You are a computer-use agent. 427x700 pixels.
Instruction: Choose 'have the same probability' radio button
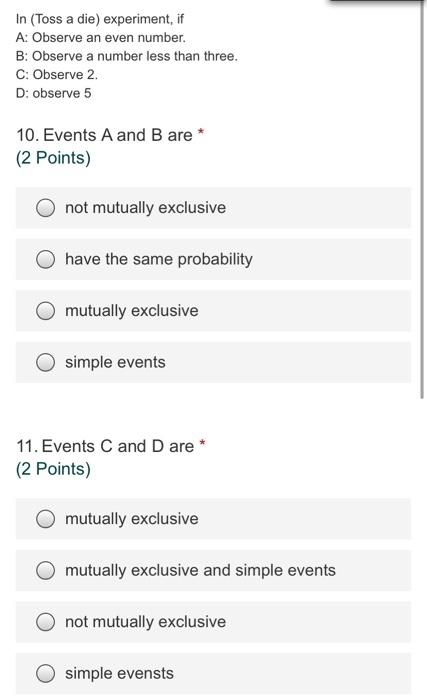tap(46, 259)
